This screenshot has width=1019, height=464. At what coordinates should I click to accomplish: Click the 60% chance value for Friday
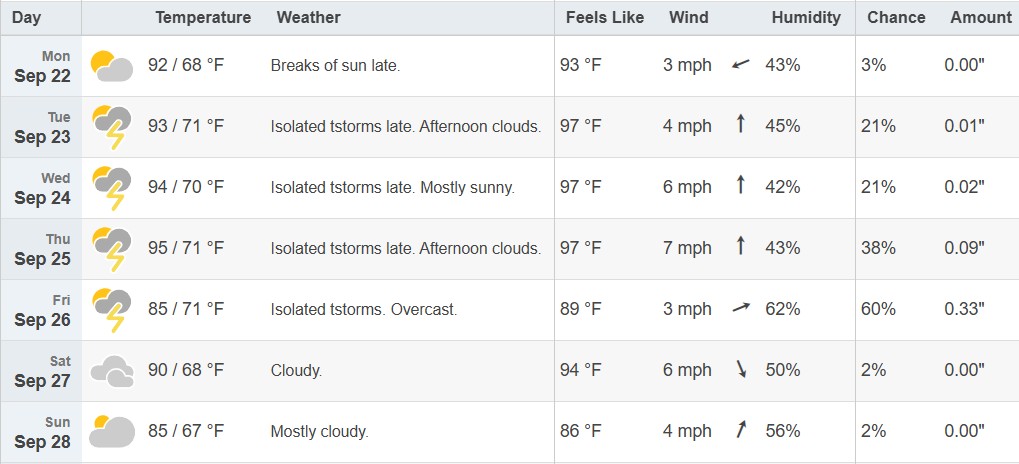pyautogui.click(x=878, y=309)
